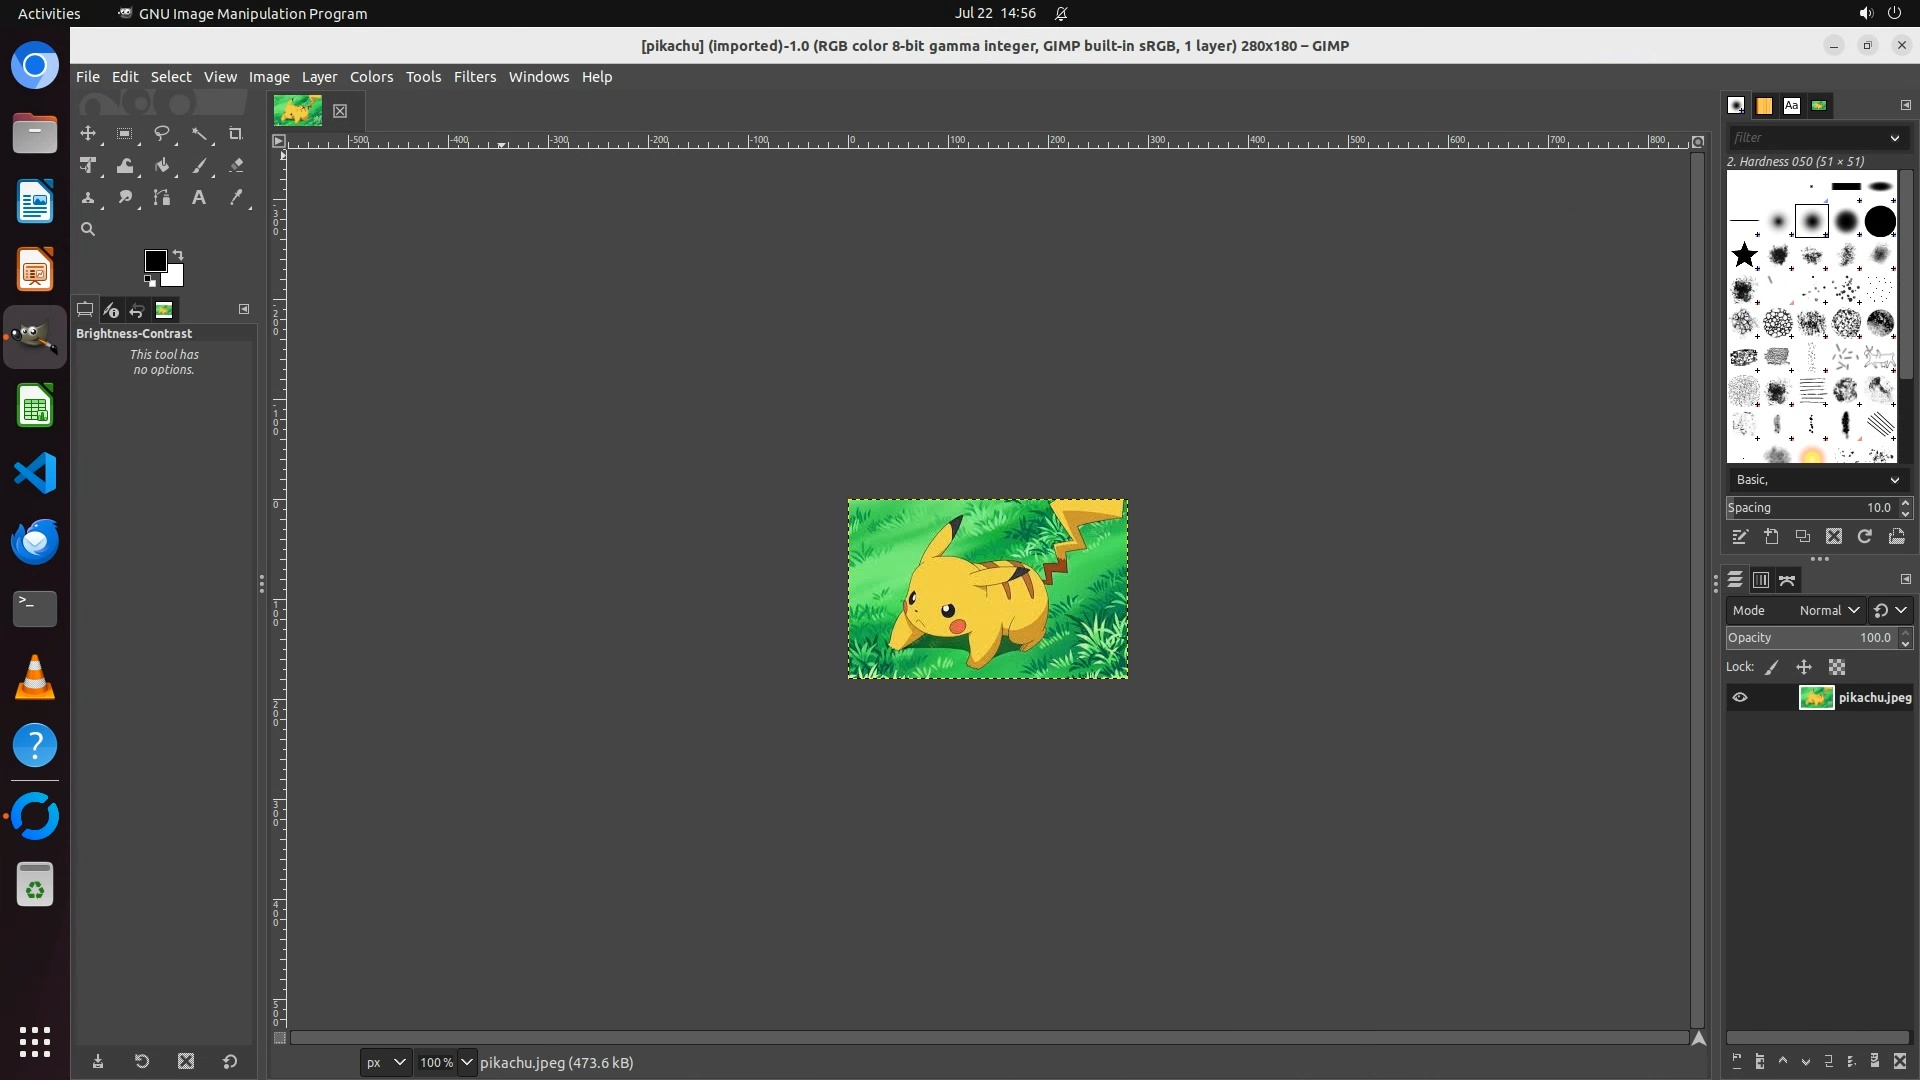Select the Crop tool
Image resolution: width=1920 pixels, height=1080 pixels.
(236, 134)
